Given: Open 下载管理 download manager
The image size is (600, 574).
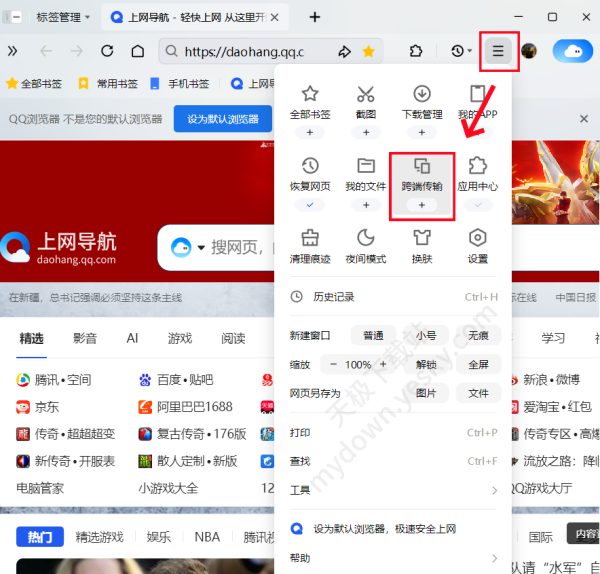Looking at the screenshot, I should pos(421,95).
